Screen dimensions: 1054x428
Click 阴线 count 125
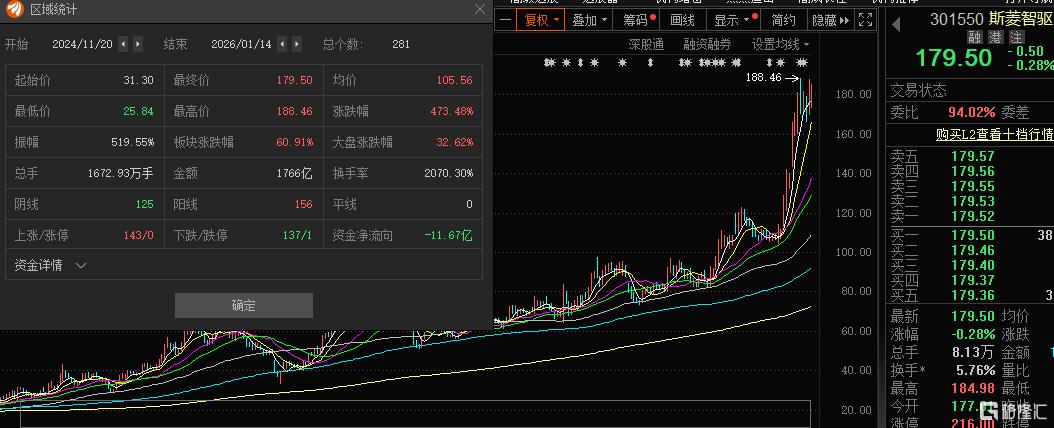[144, 204]
